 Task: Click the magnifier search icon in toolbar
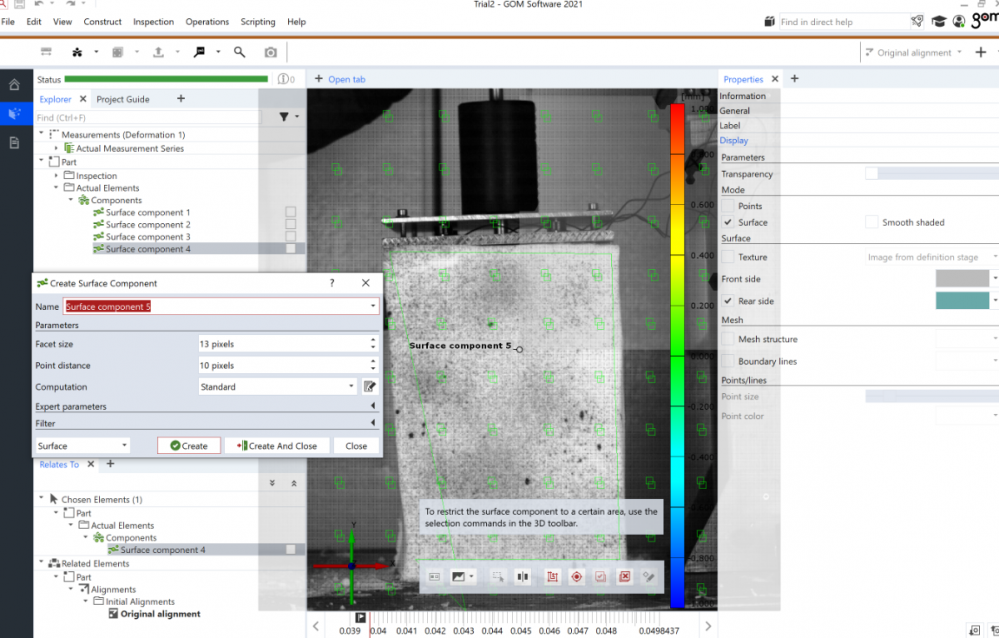click(x=239, y=52)
